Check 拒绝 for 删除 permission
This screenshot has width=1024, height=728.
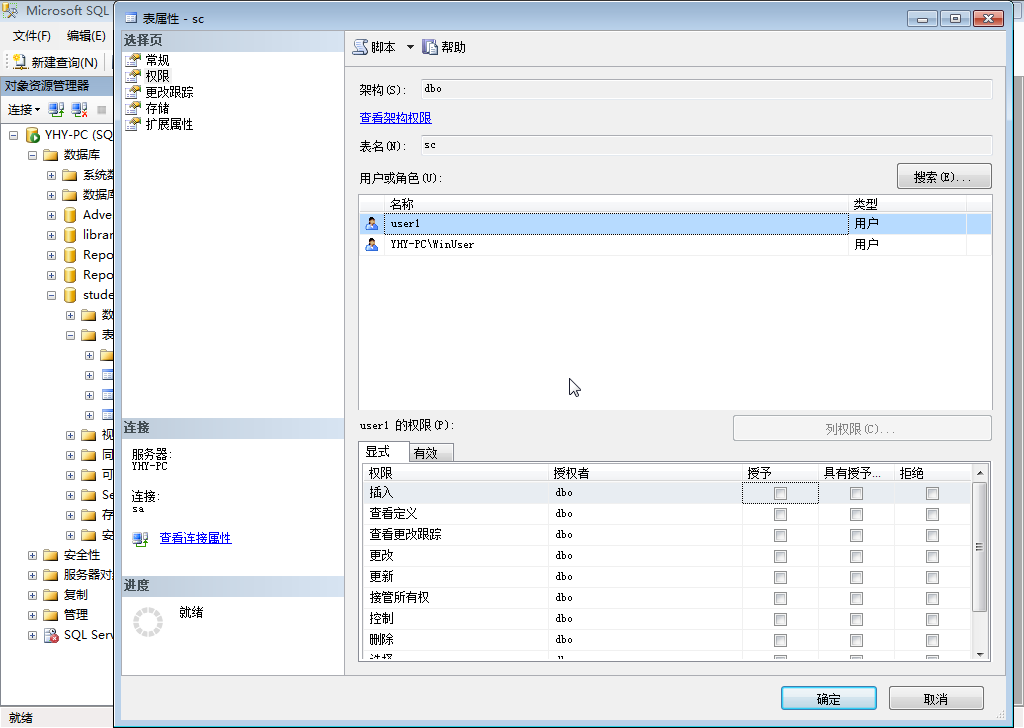pyautogui.click(x=933, y=640)
